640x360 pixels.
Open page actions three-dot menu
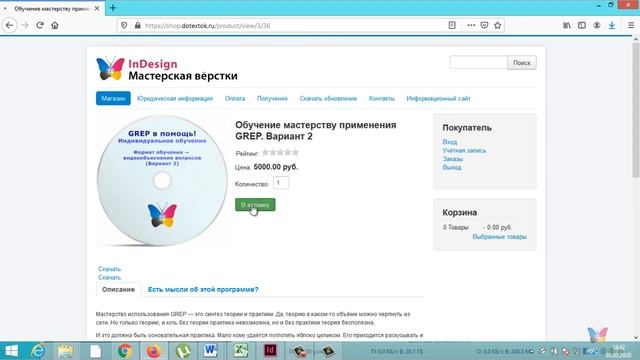click(x=471, y=25)
